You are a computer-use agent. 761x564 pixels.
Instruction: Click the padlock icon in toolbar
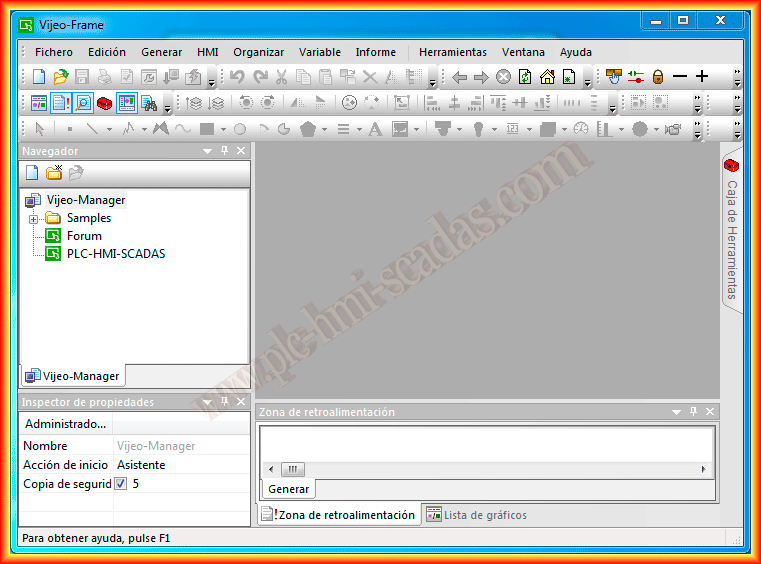point(658,77)
